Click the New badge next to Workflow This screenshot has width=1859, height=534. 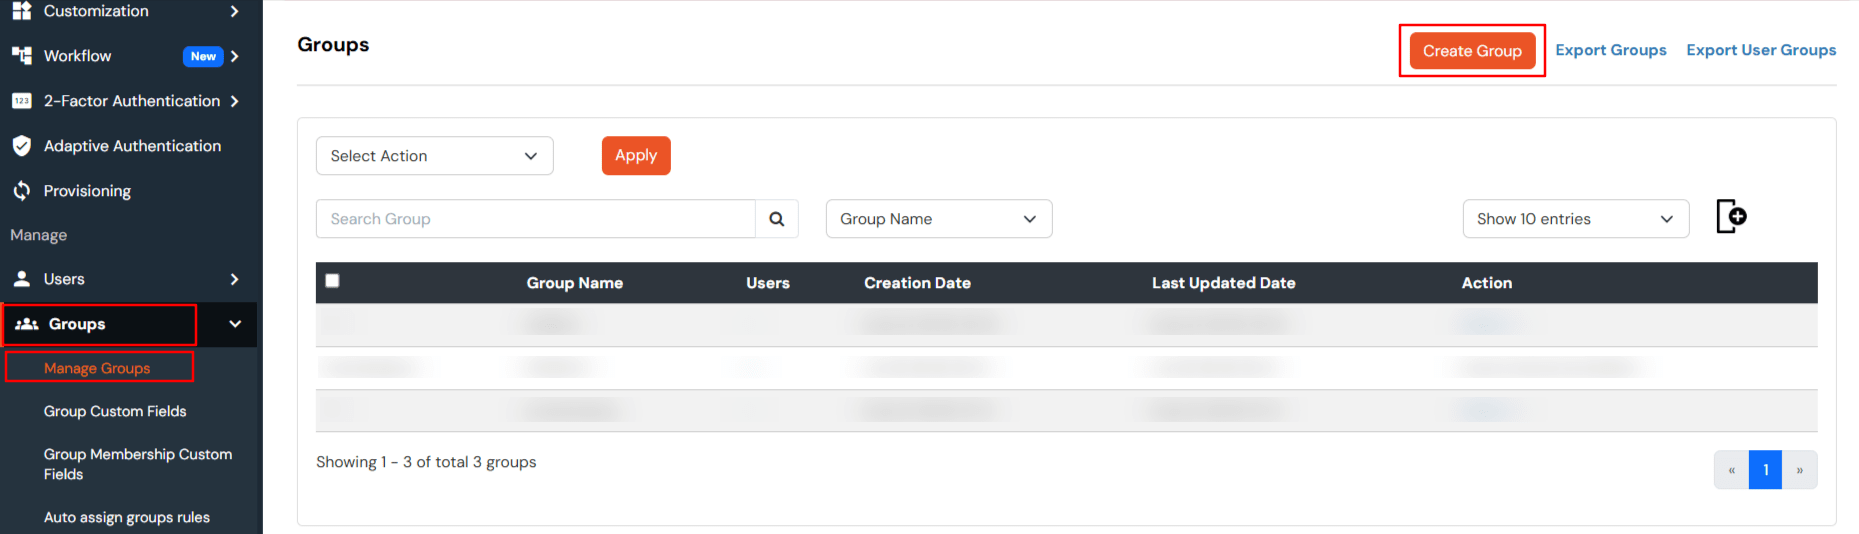pos(203,56)
